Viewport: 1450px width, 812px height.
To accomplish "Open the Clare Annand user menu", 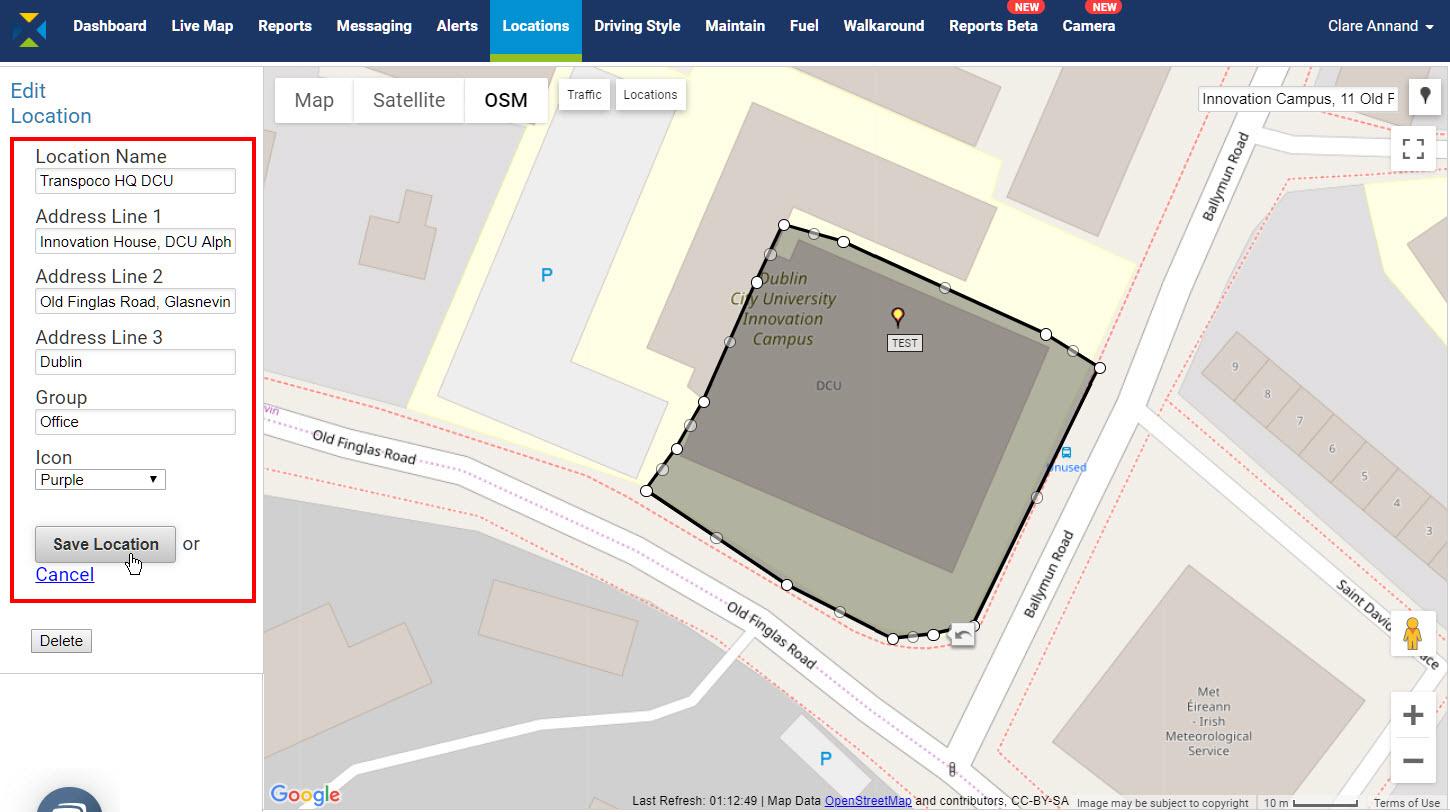I will pos(1381,26).
